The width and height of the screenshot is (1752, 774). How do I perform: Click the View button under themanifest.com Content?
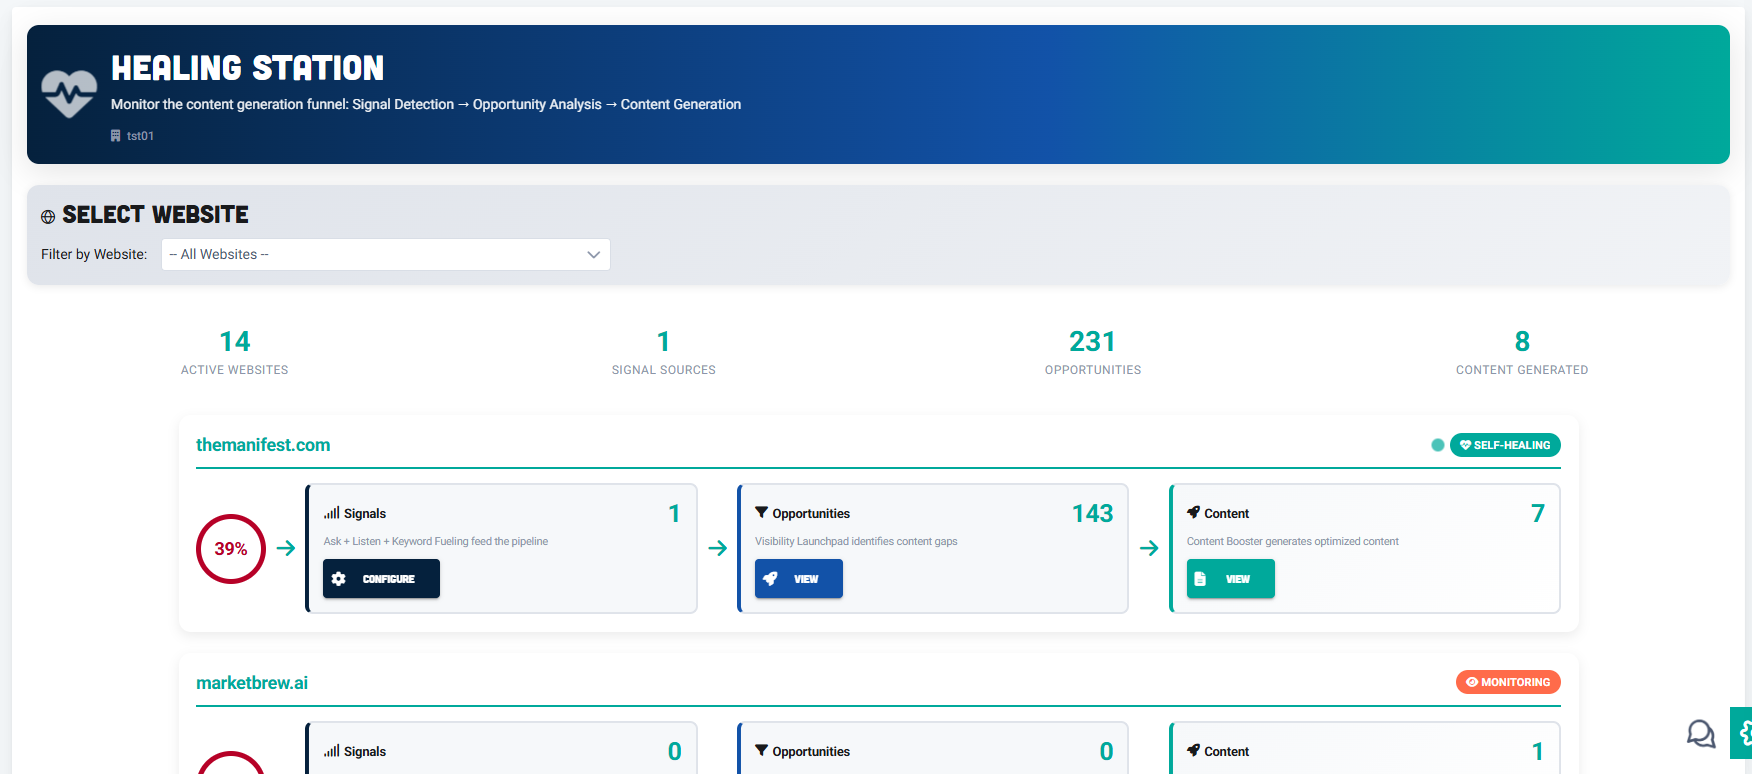point(1231,579)
